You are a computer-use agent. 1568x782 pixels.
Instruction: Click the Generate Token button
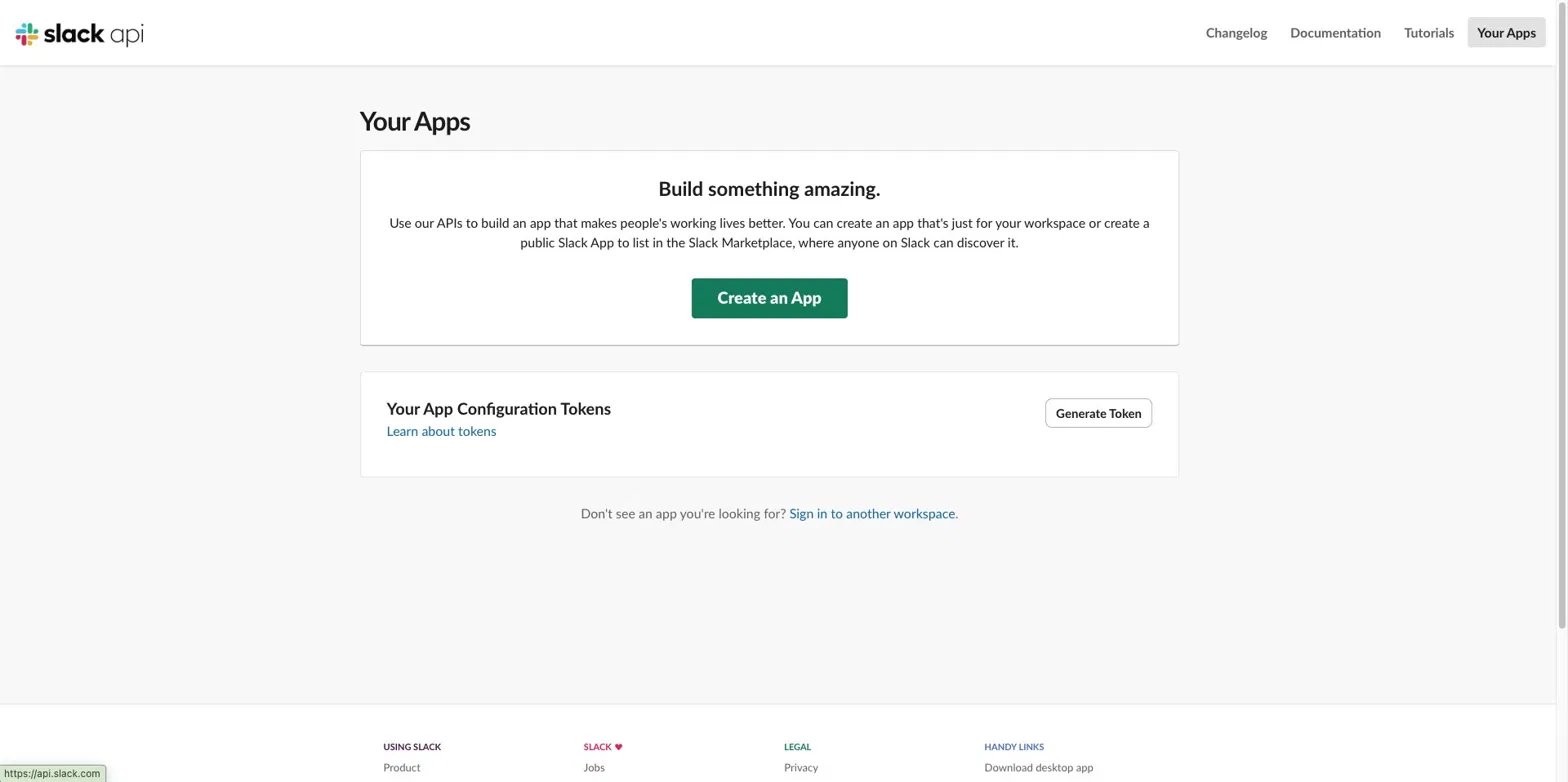click(1098, 413)
